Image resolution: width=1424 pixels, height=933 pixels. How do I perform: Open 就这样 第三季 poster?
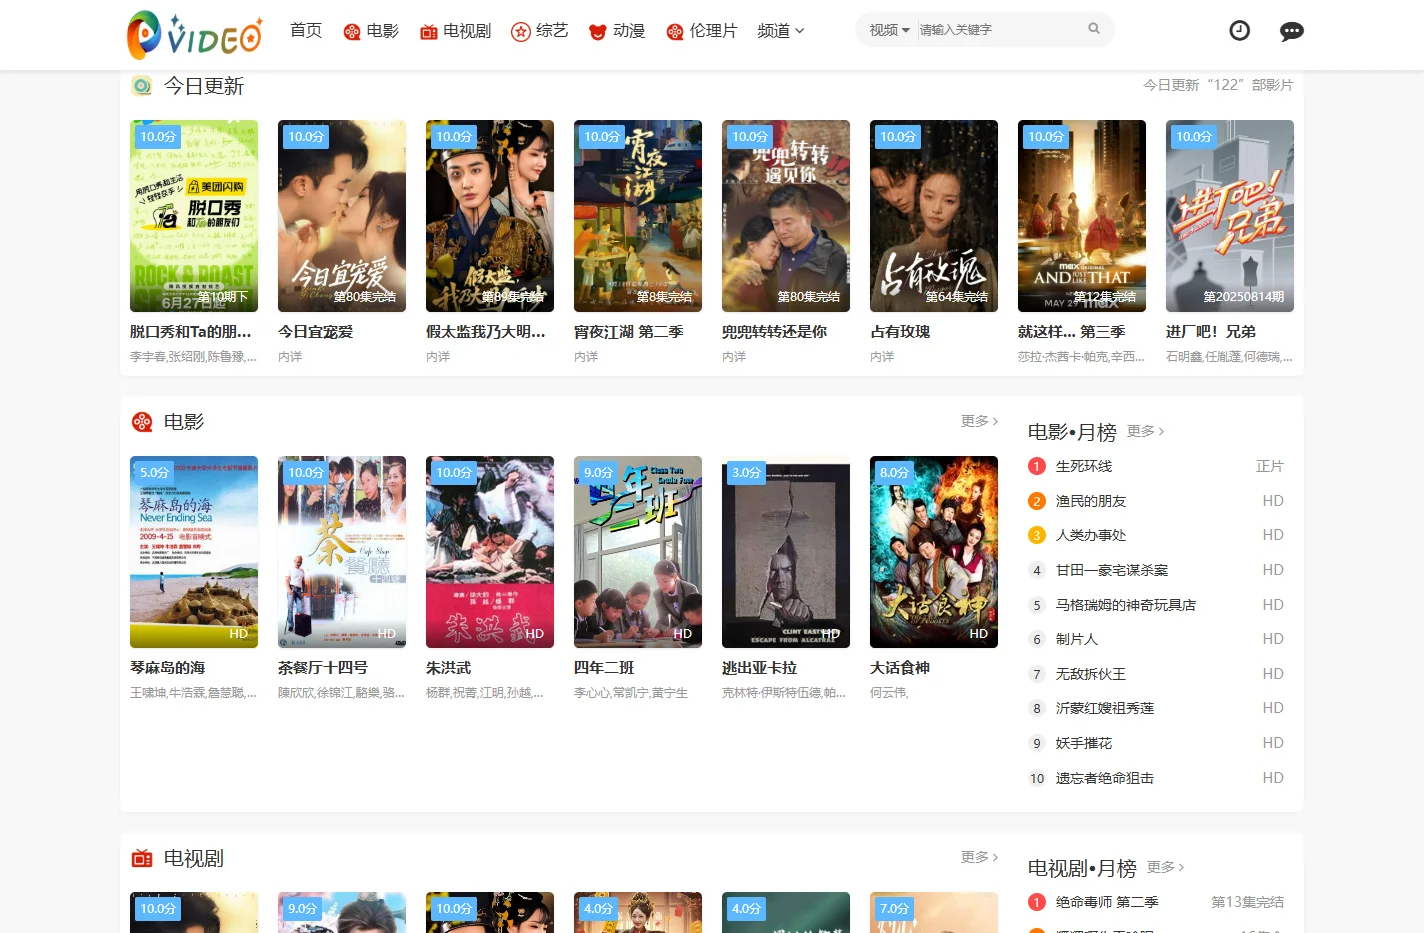[1082, 216]
